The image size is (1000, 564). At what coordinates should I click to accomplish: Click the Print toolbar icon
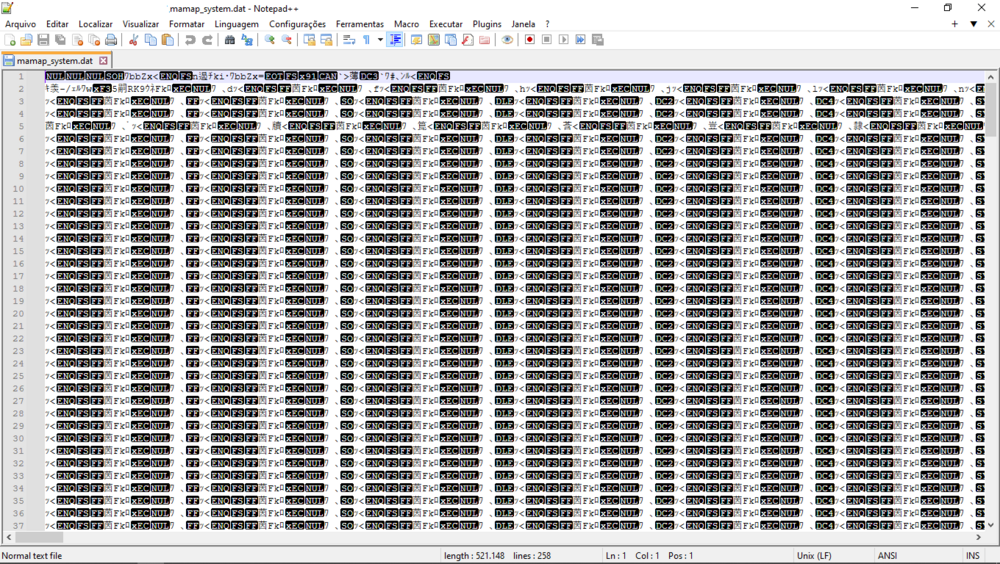pyautogui.click(x=111, y=40)
